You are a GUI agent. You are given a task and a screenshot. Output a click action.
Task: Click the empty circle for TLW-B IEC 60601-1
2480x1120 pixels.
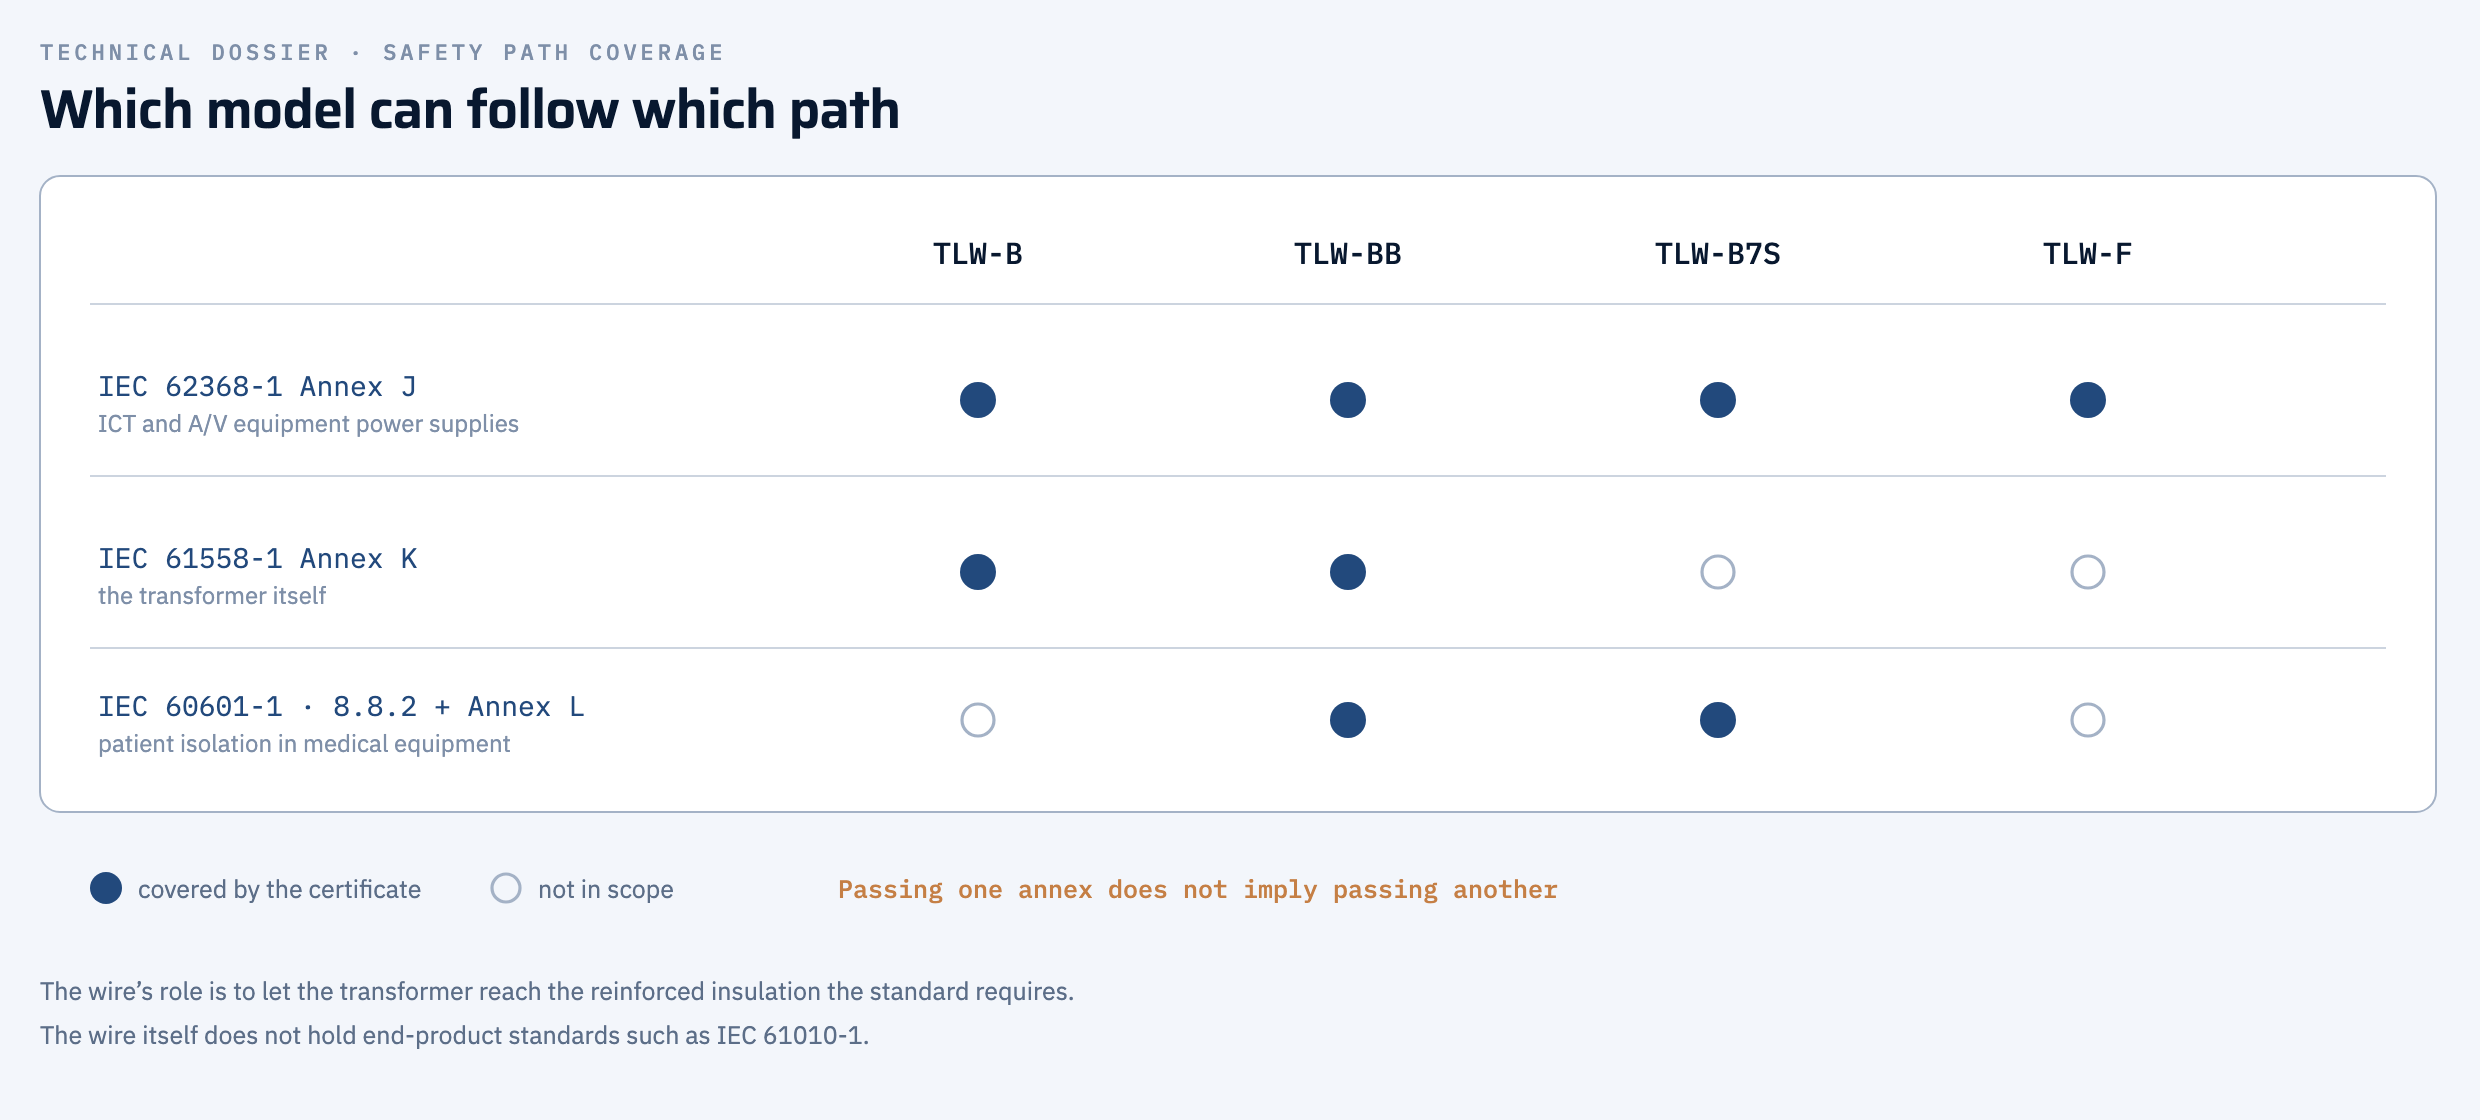click(x=978, y=720)
